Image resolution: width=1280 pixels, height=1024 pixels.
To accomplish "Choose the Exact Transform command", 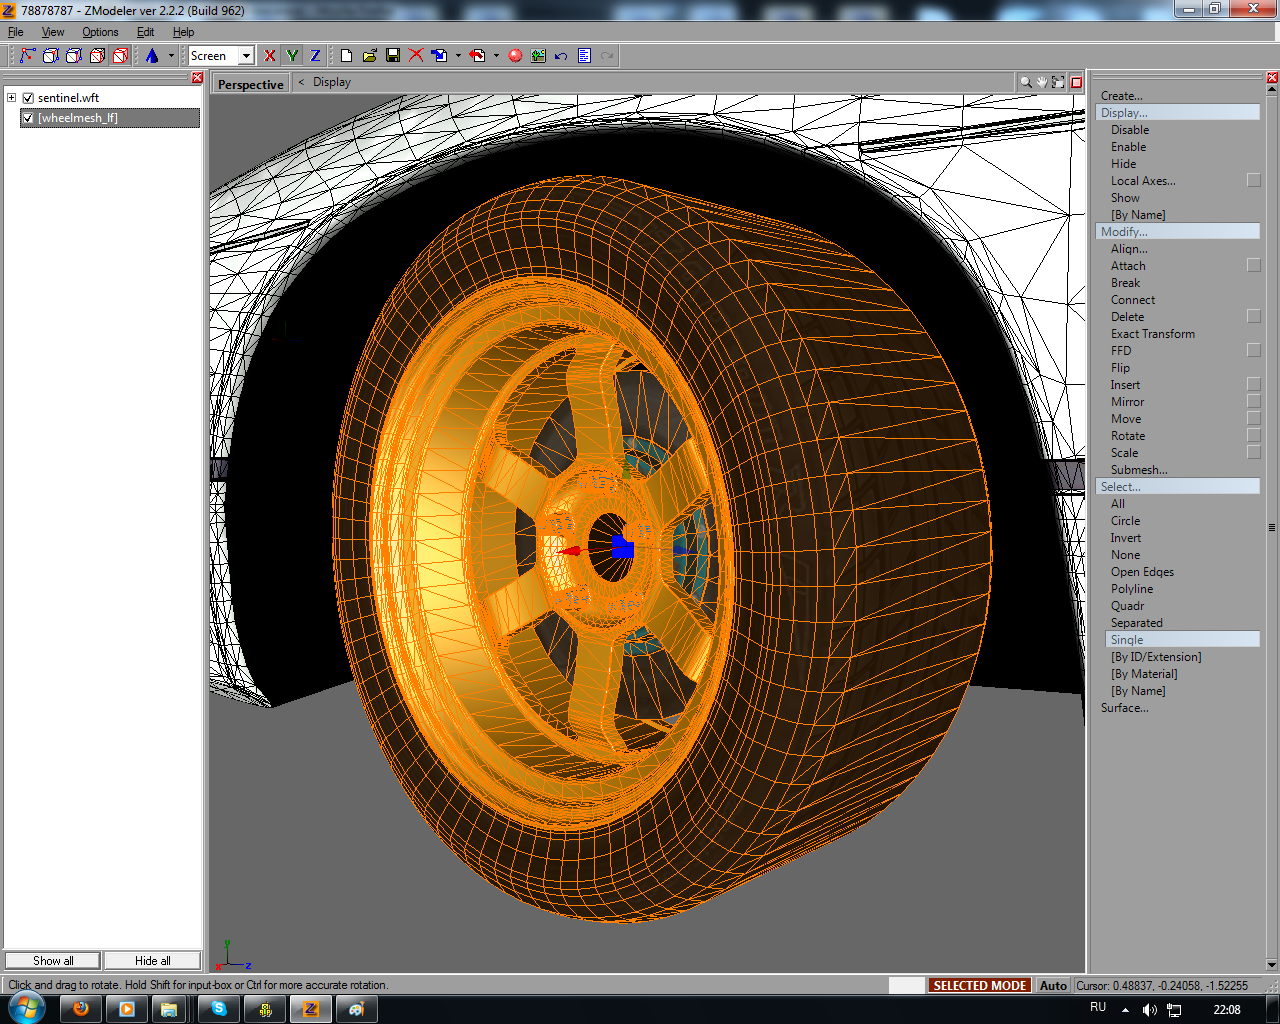I will 1152,334.
